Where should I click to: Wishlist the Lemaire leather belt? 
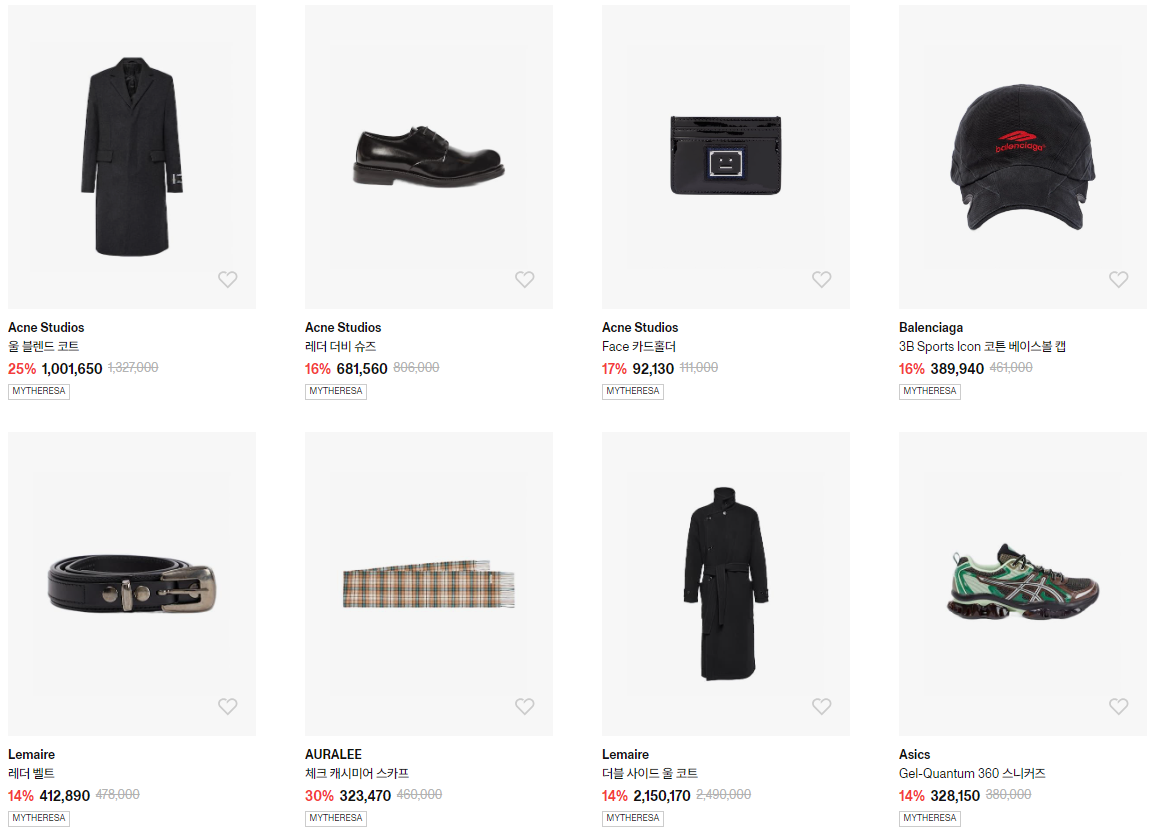[228, 707]
